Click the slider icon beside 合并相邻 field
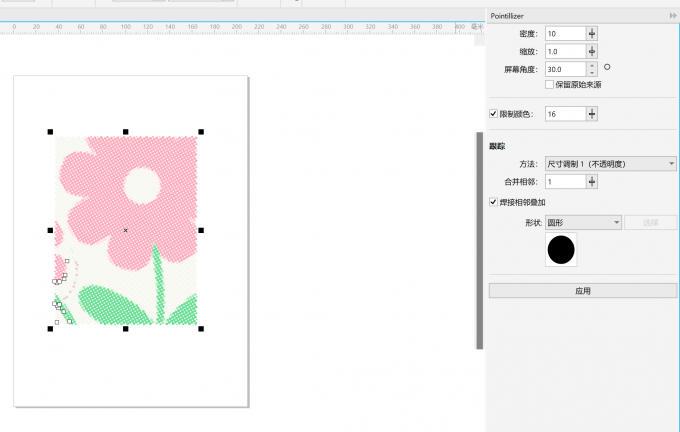The image size is (680, 432). pyautogui.click(x=592, y=182)
